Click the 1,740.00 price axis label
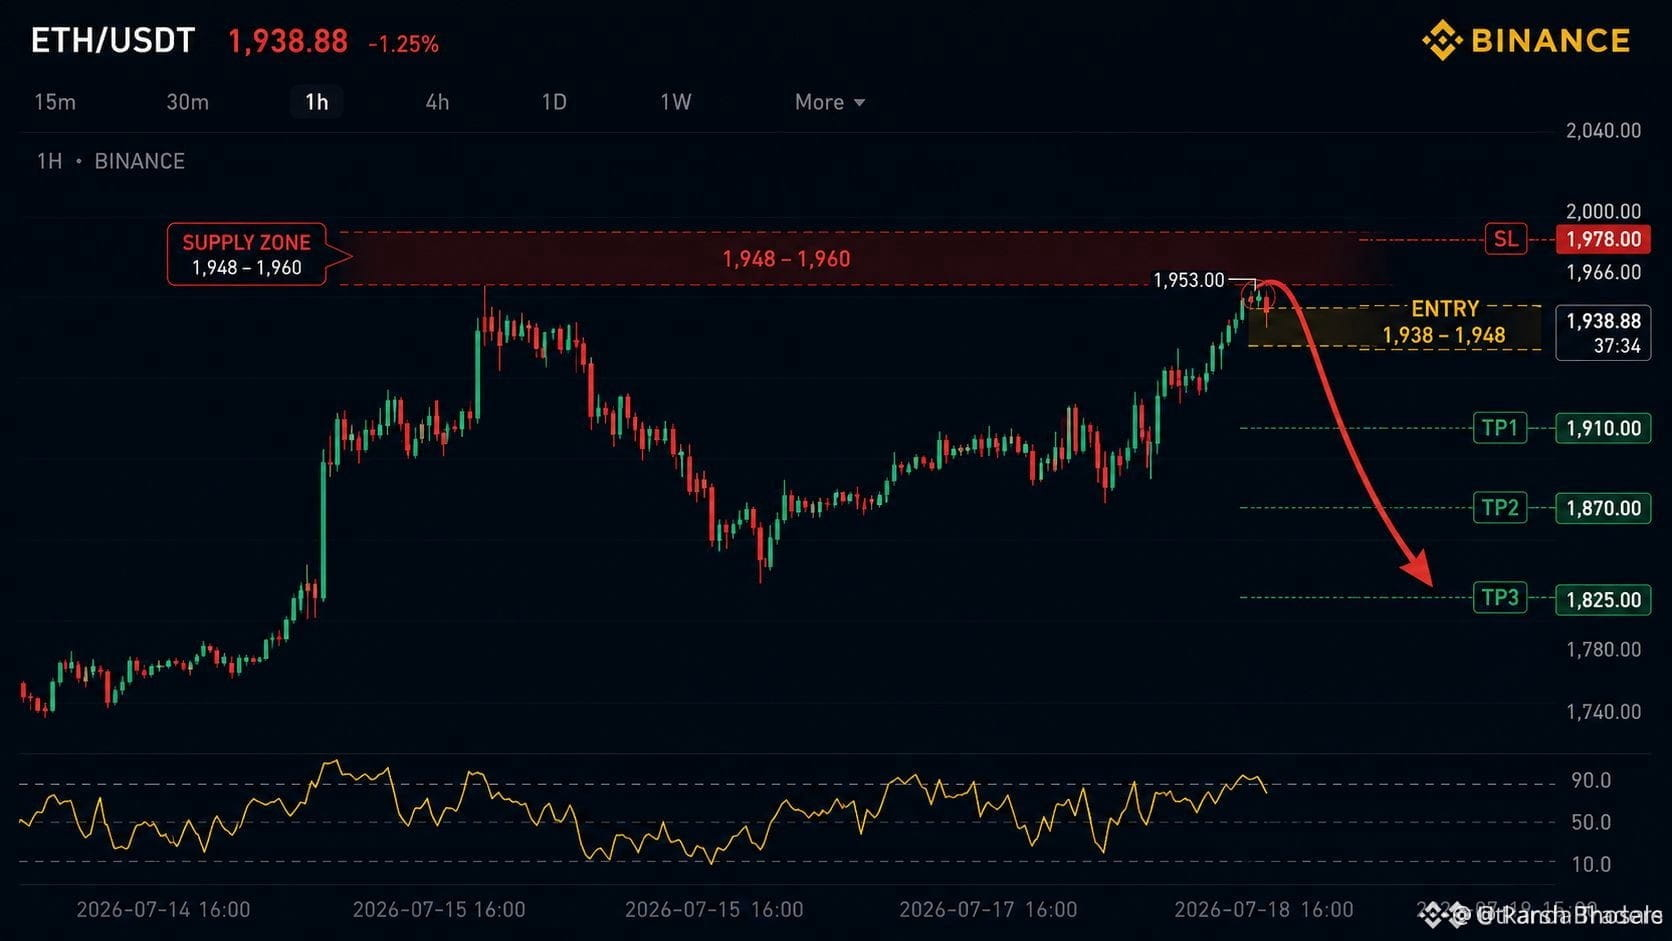This screenshot has width=1672, height=941. click(1603, 712)
